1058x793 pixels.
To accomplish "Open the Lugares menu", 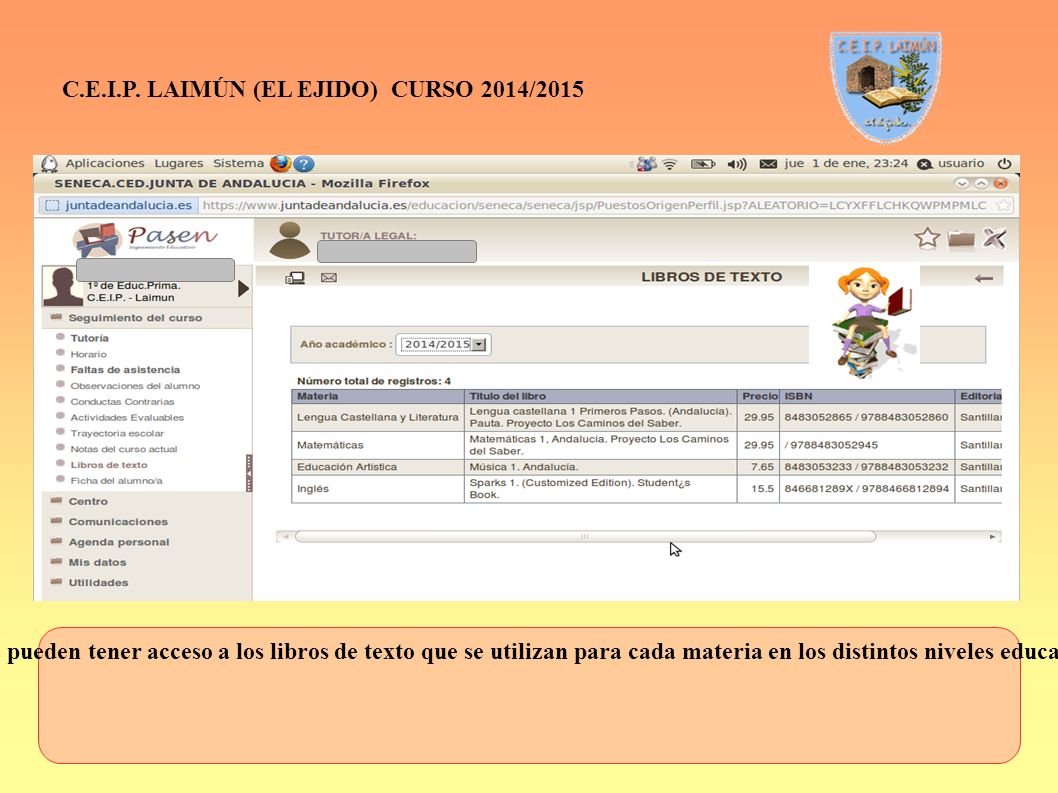I will tap(179, 163).
